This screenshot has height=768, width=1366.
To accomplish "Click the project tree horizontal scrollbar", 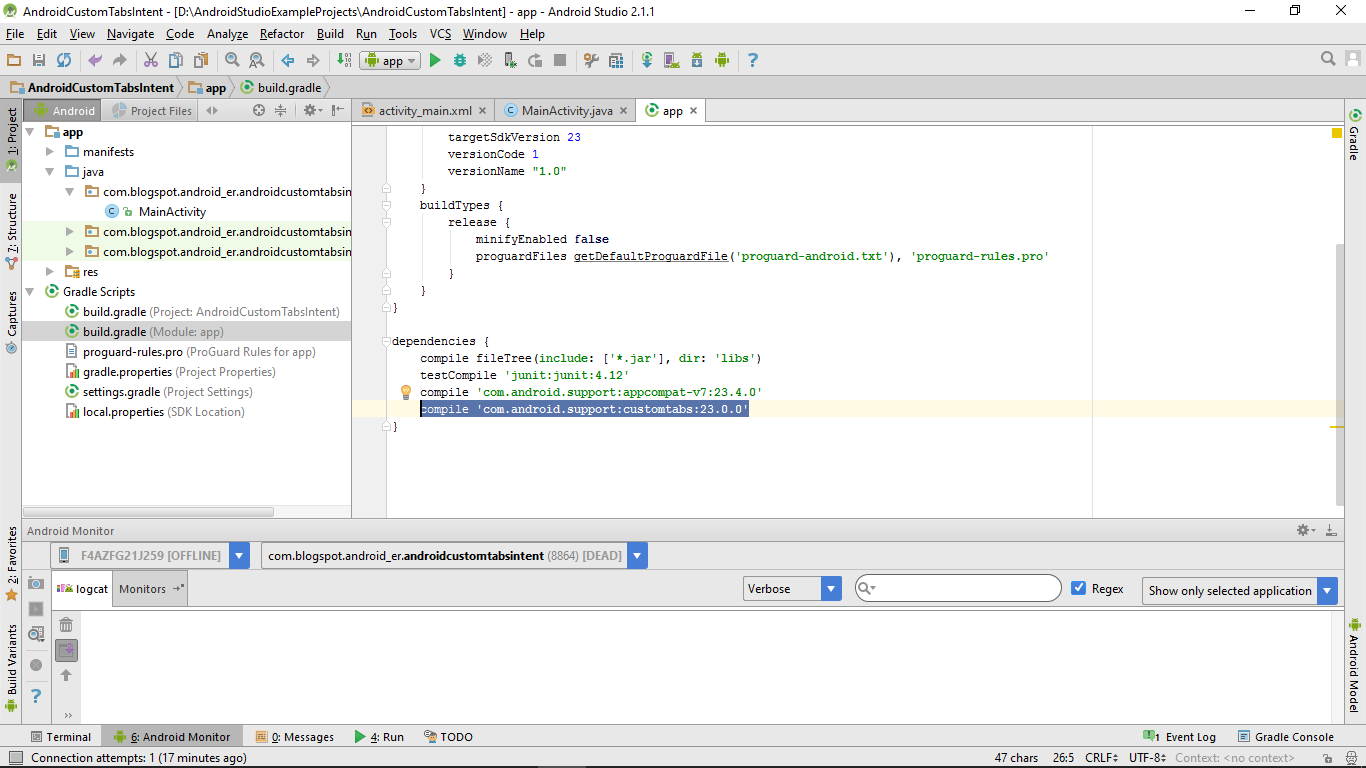I will pos(150,511).
